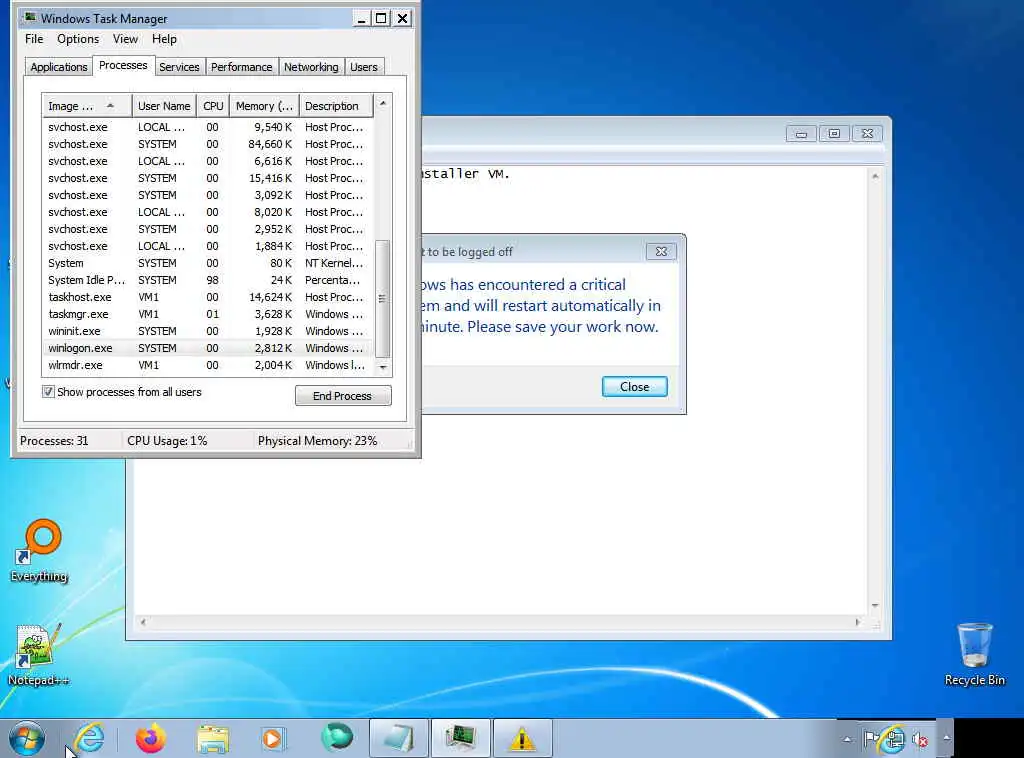1024x758 pixels.
Task: Switch to the Networking tab
Action: click(311, 67)
